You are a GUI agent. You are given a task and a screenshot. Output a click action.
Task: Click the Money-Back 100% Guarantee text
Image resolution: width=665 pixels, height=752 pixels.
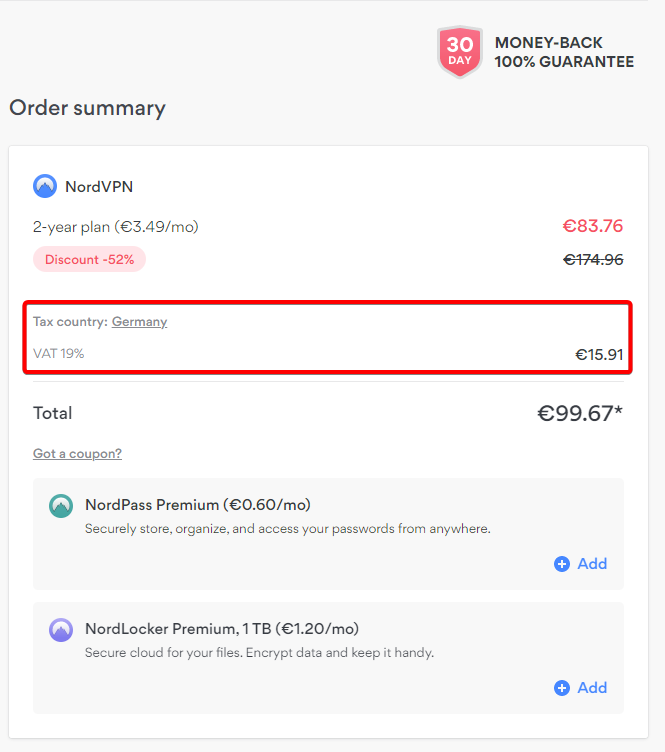coord(564,52)
